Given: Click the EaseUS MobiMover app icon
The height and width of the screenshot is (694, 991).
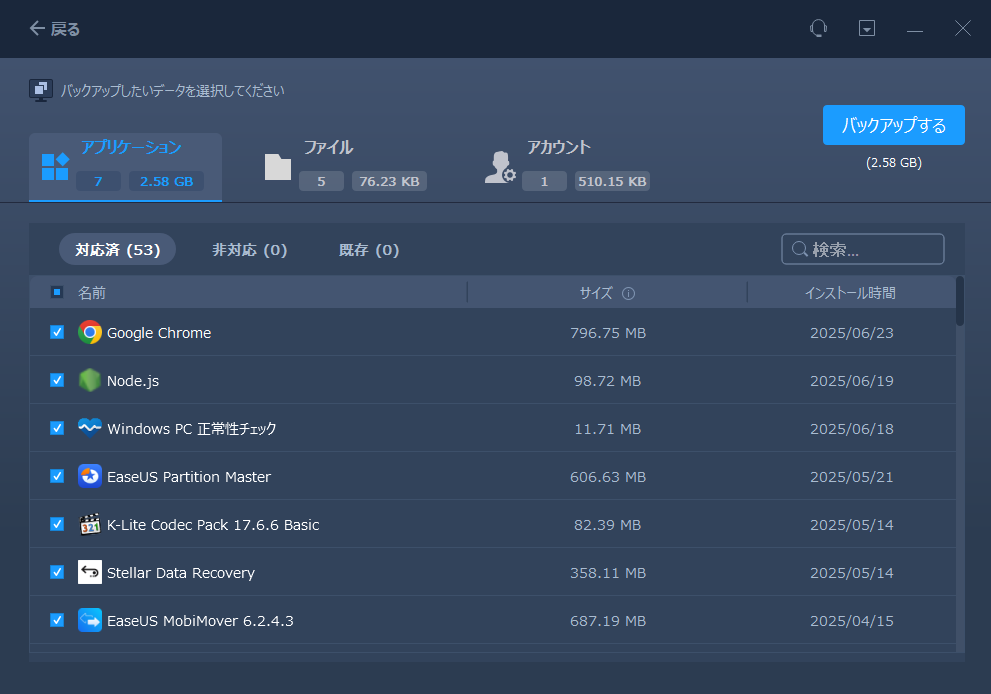Looking at the screenshot, I should pos(90,620).
